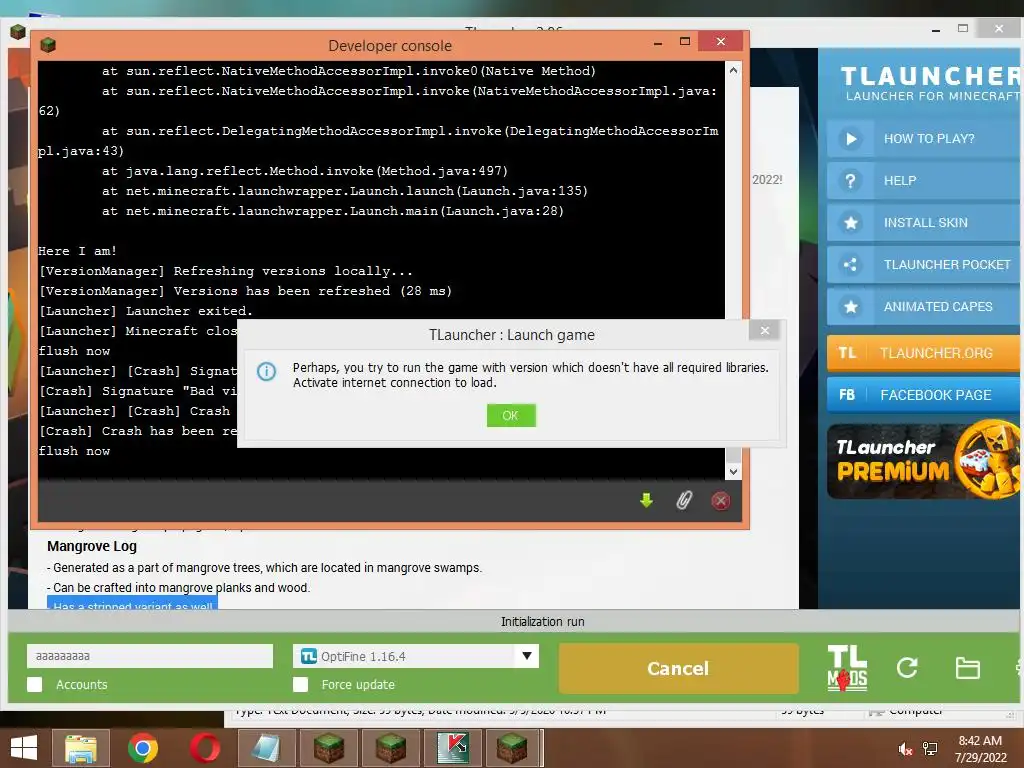Click the Developer console cube icon

tap(48, 44)
